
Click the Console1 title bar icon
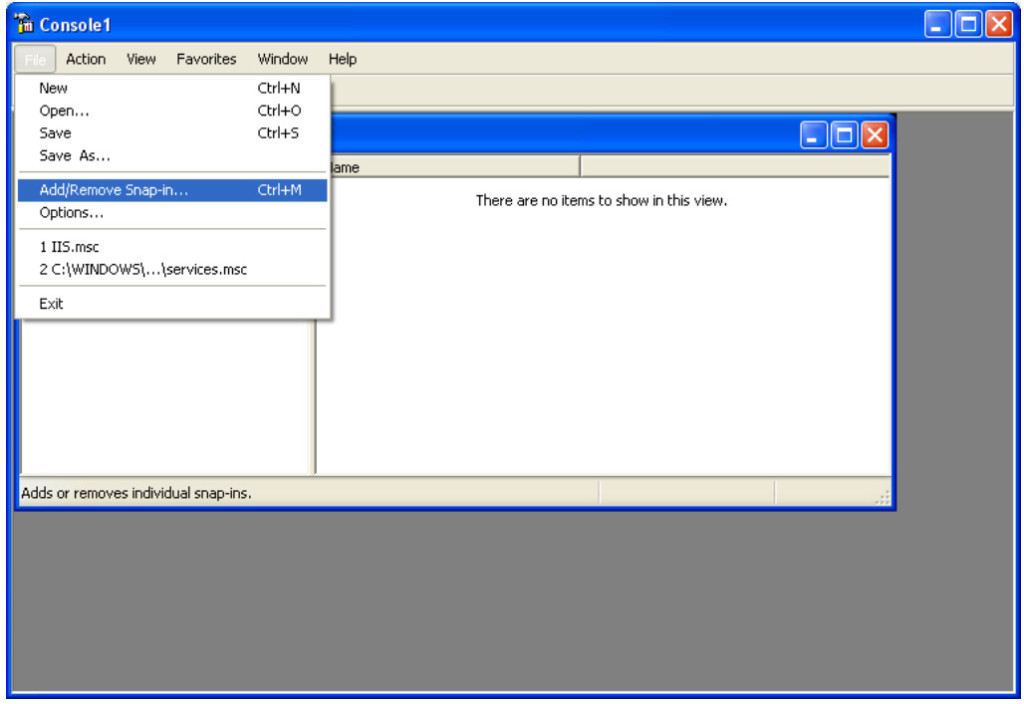pos(25,24)
